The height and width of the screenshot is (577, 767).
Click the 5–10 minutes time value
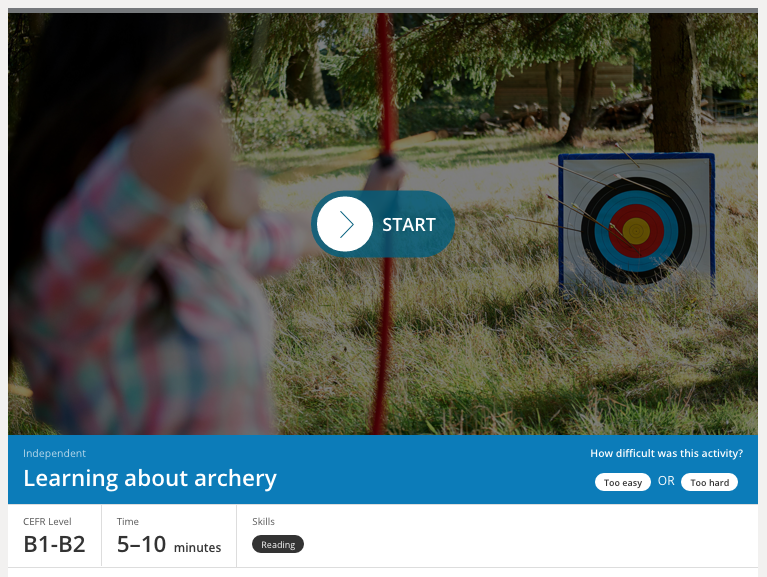[x=169, y=545]
